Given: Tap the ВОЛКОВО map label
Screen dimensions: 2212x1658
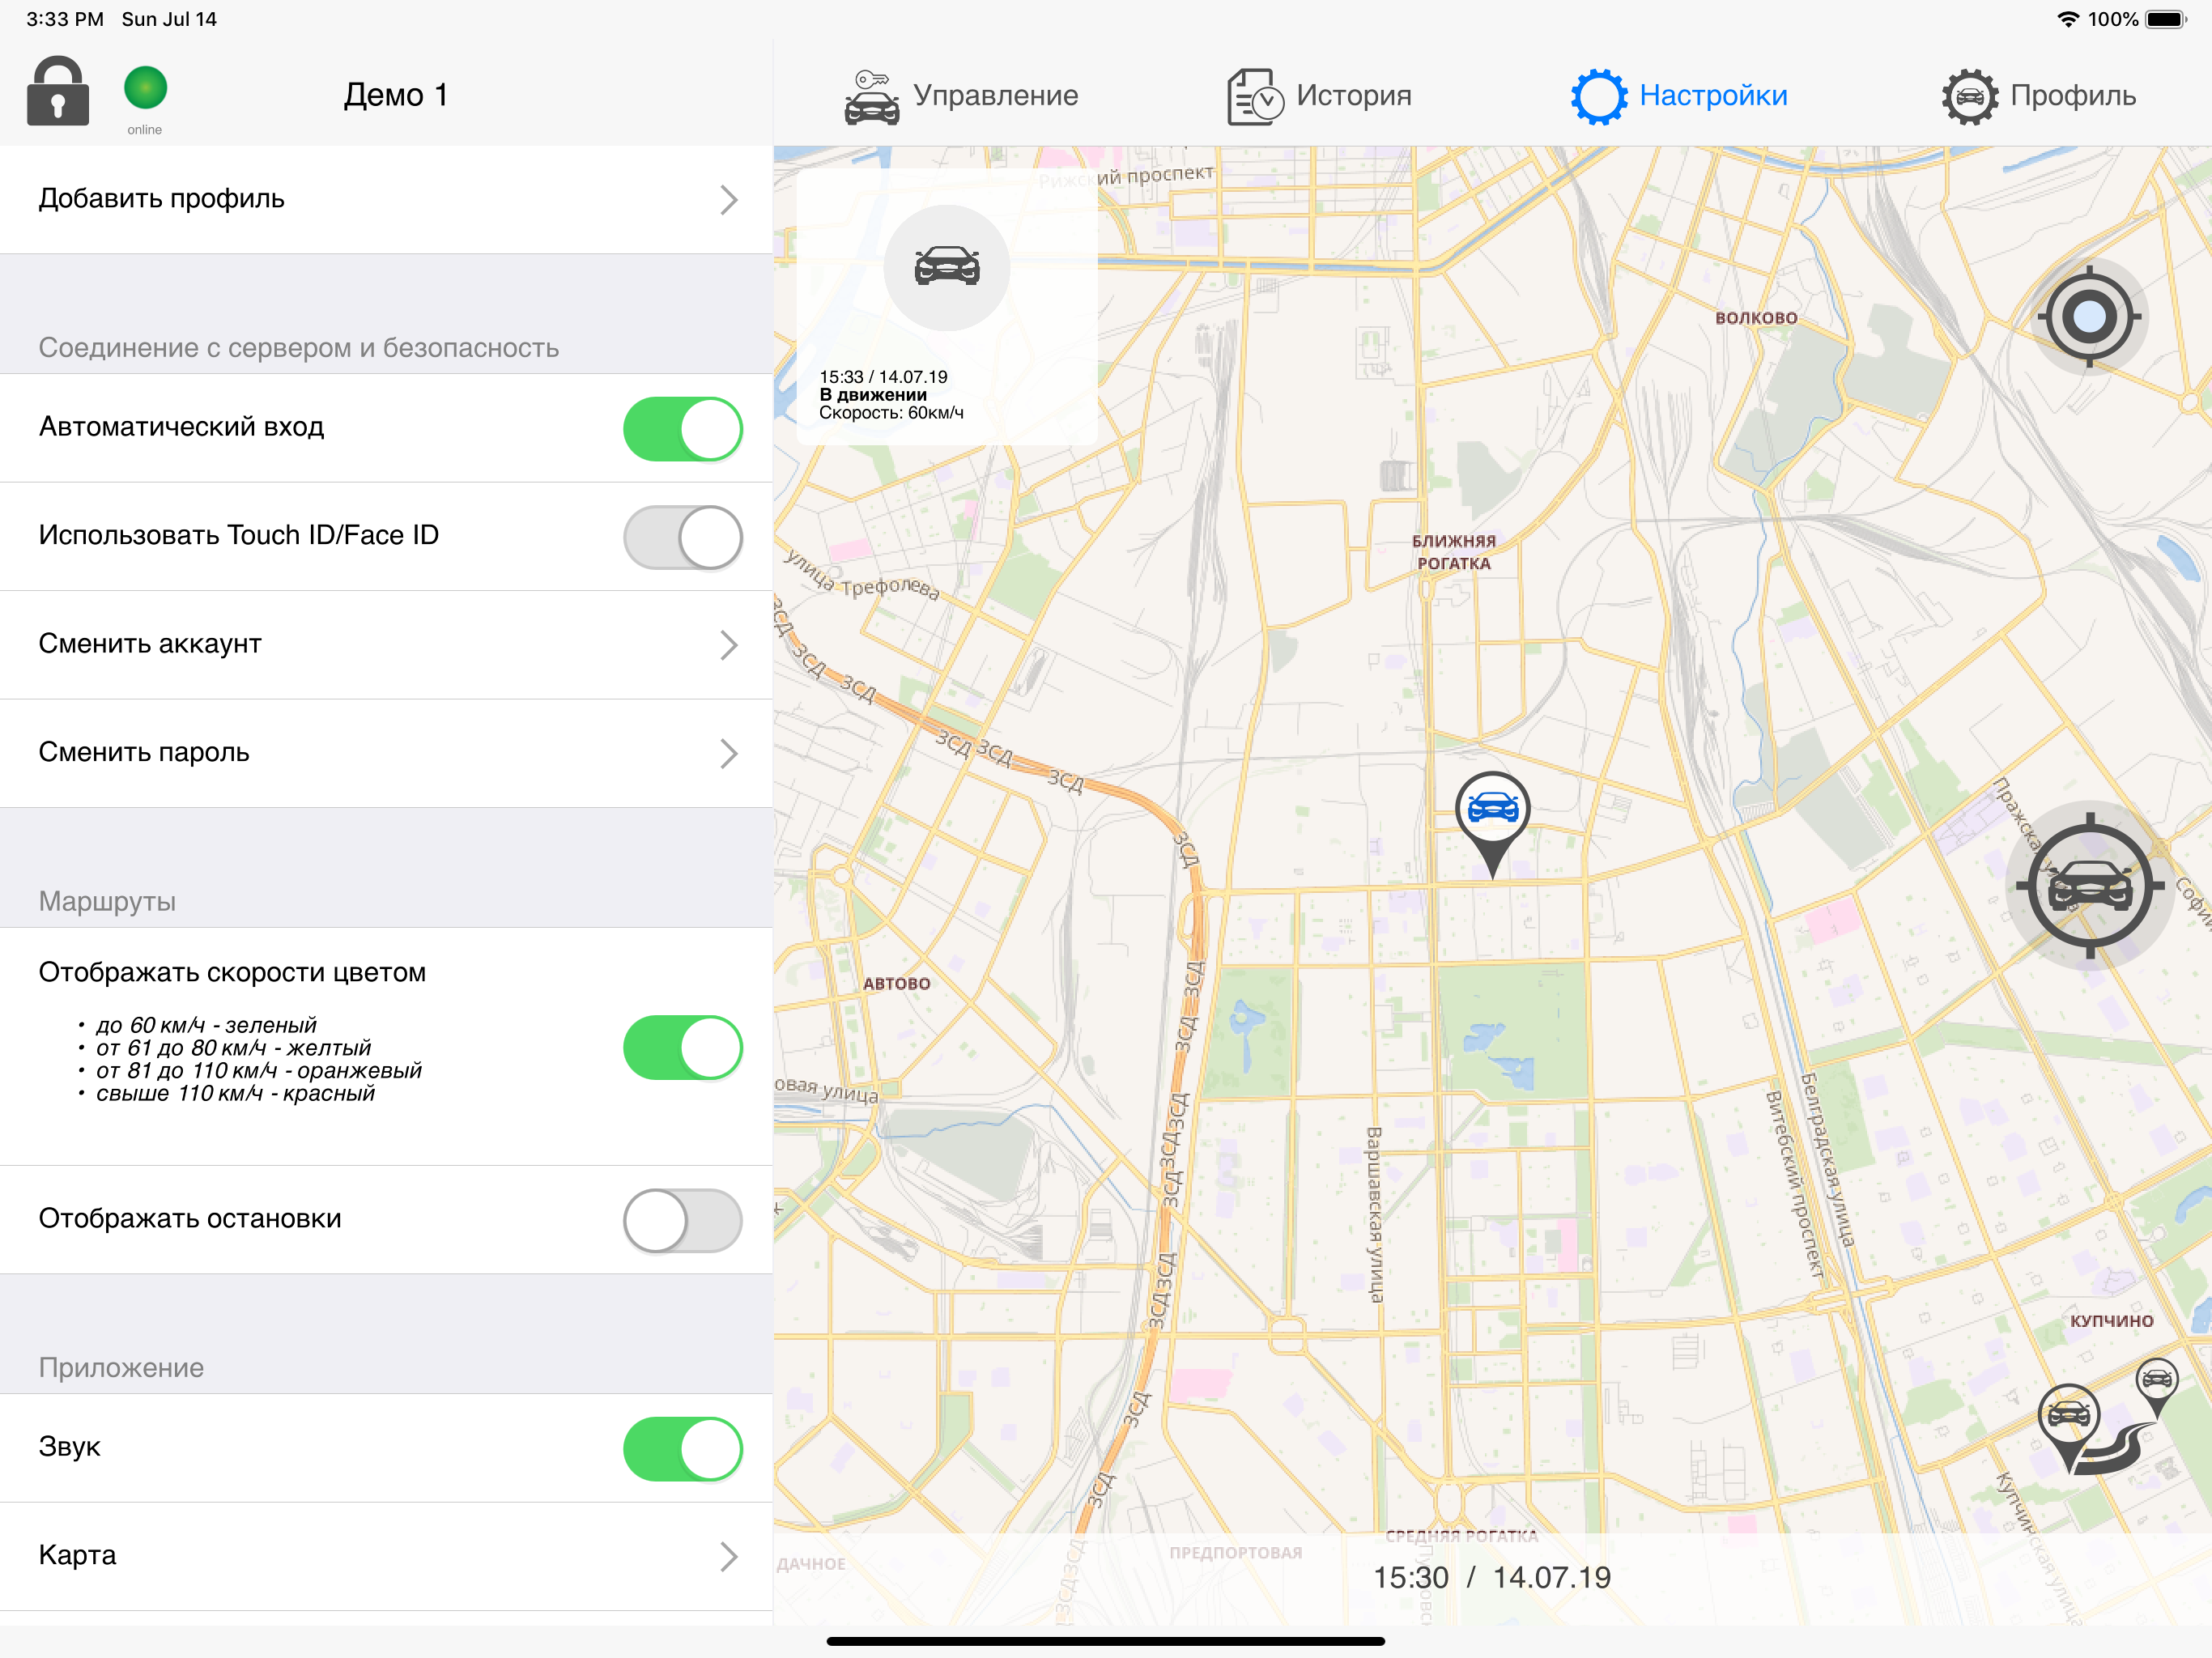Looking at the screenshot, I should pyautogui.click(x=1756, y=318).
